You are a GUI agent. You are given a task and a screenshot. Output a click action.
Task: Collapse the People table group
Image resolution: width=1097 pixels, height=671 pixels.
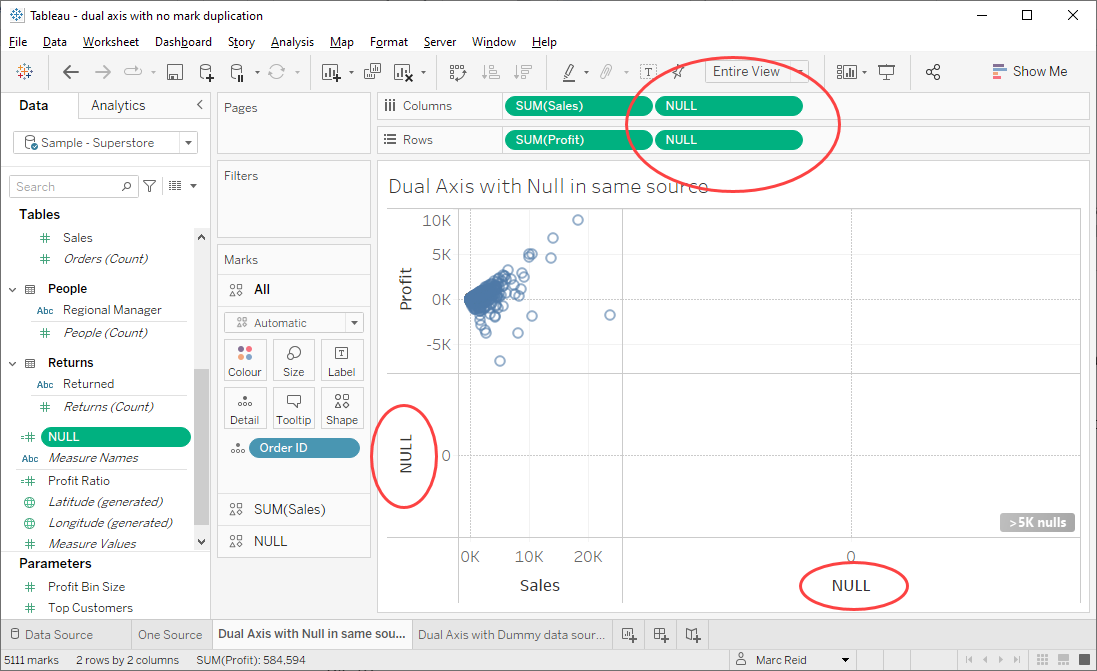click(x=13, y=289)
